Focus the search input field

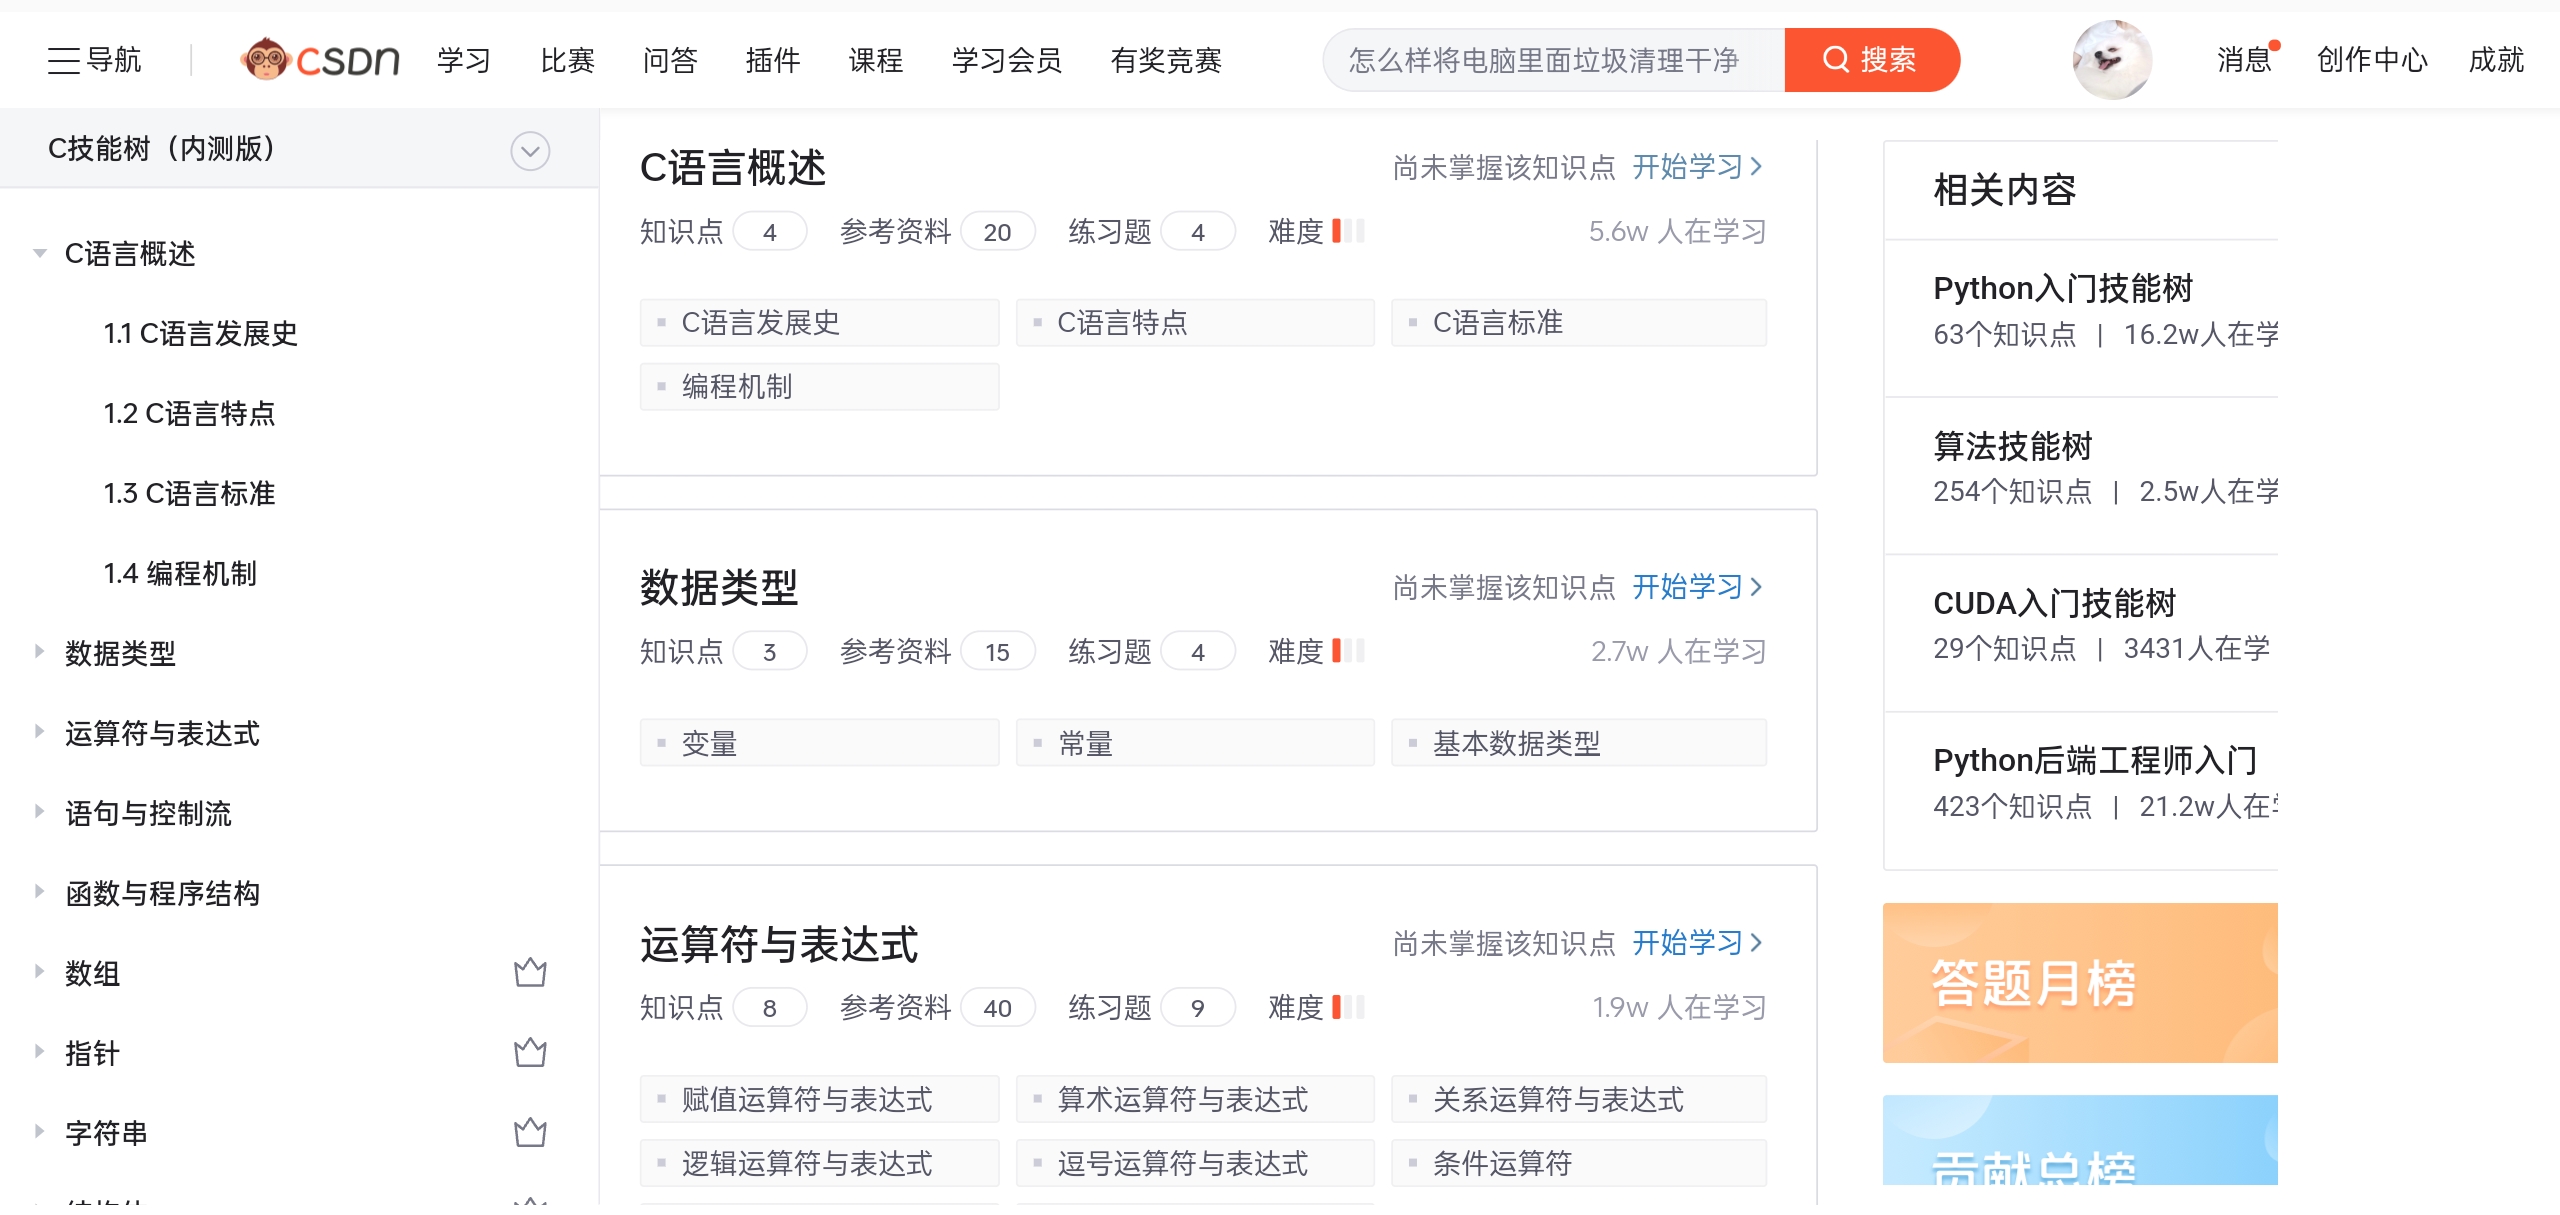(1552, 60)
